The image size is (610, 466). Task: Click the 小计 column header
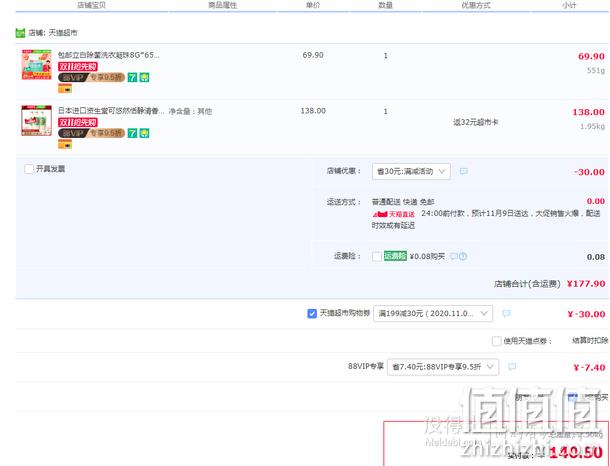tap(569, 5)
